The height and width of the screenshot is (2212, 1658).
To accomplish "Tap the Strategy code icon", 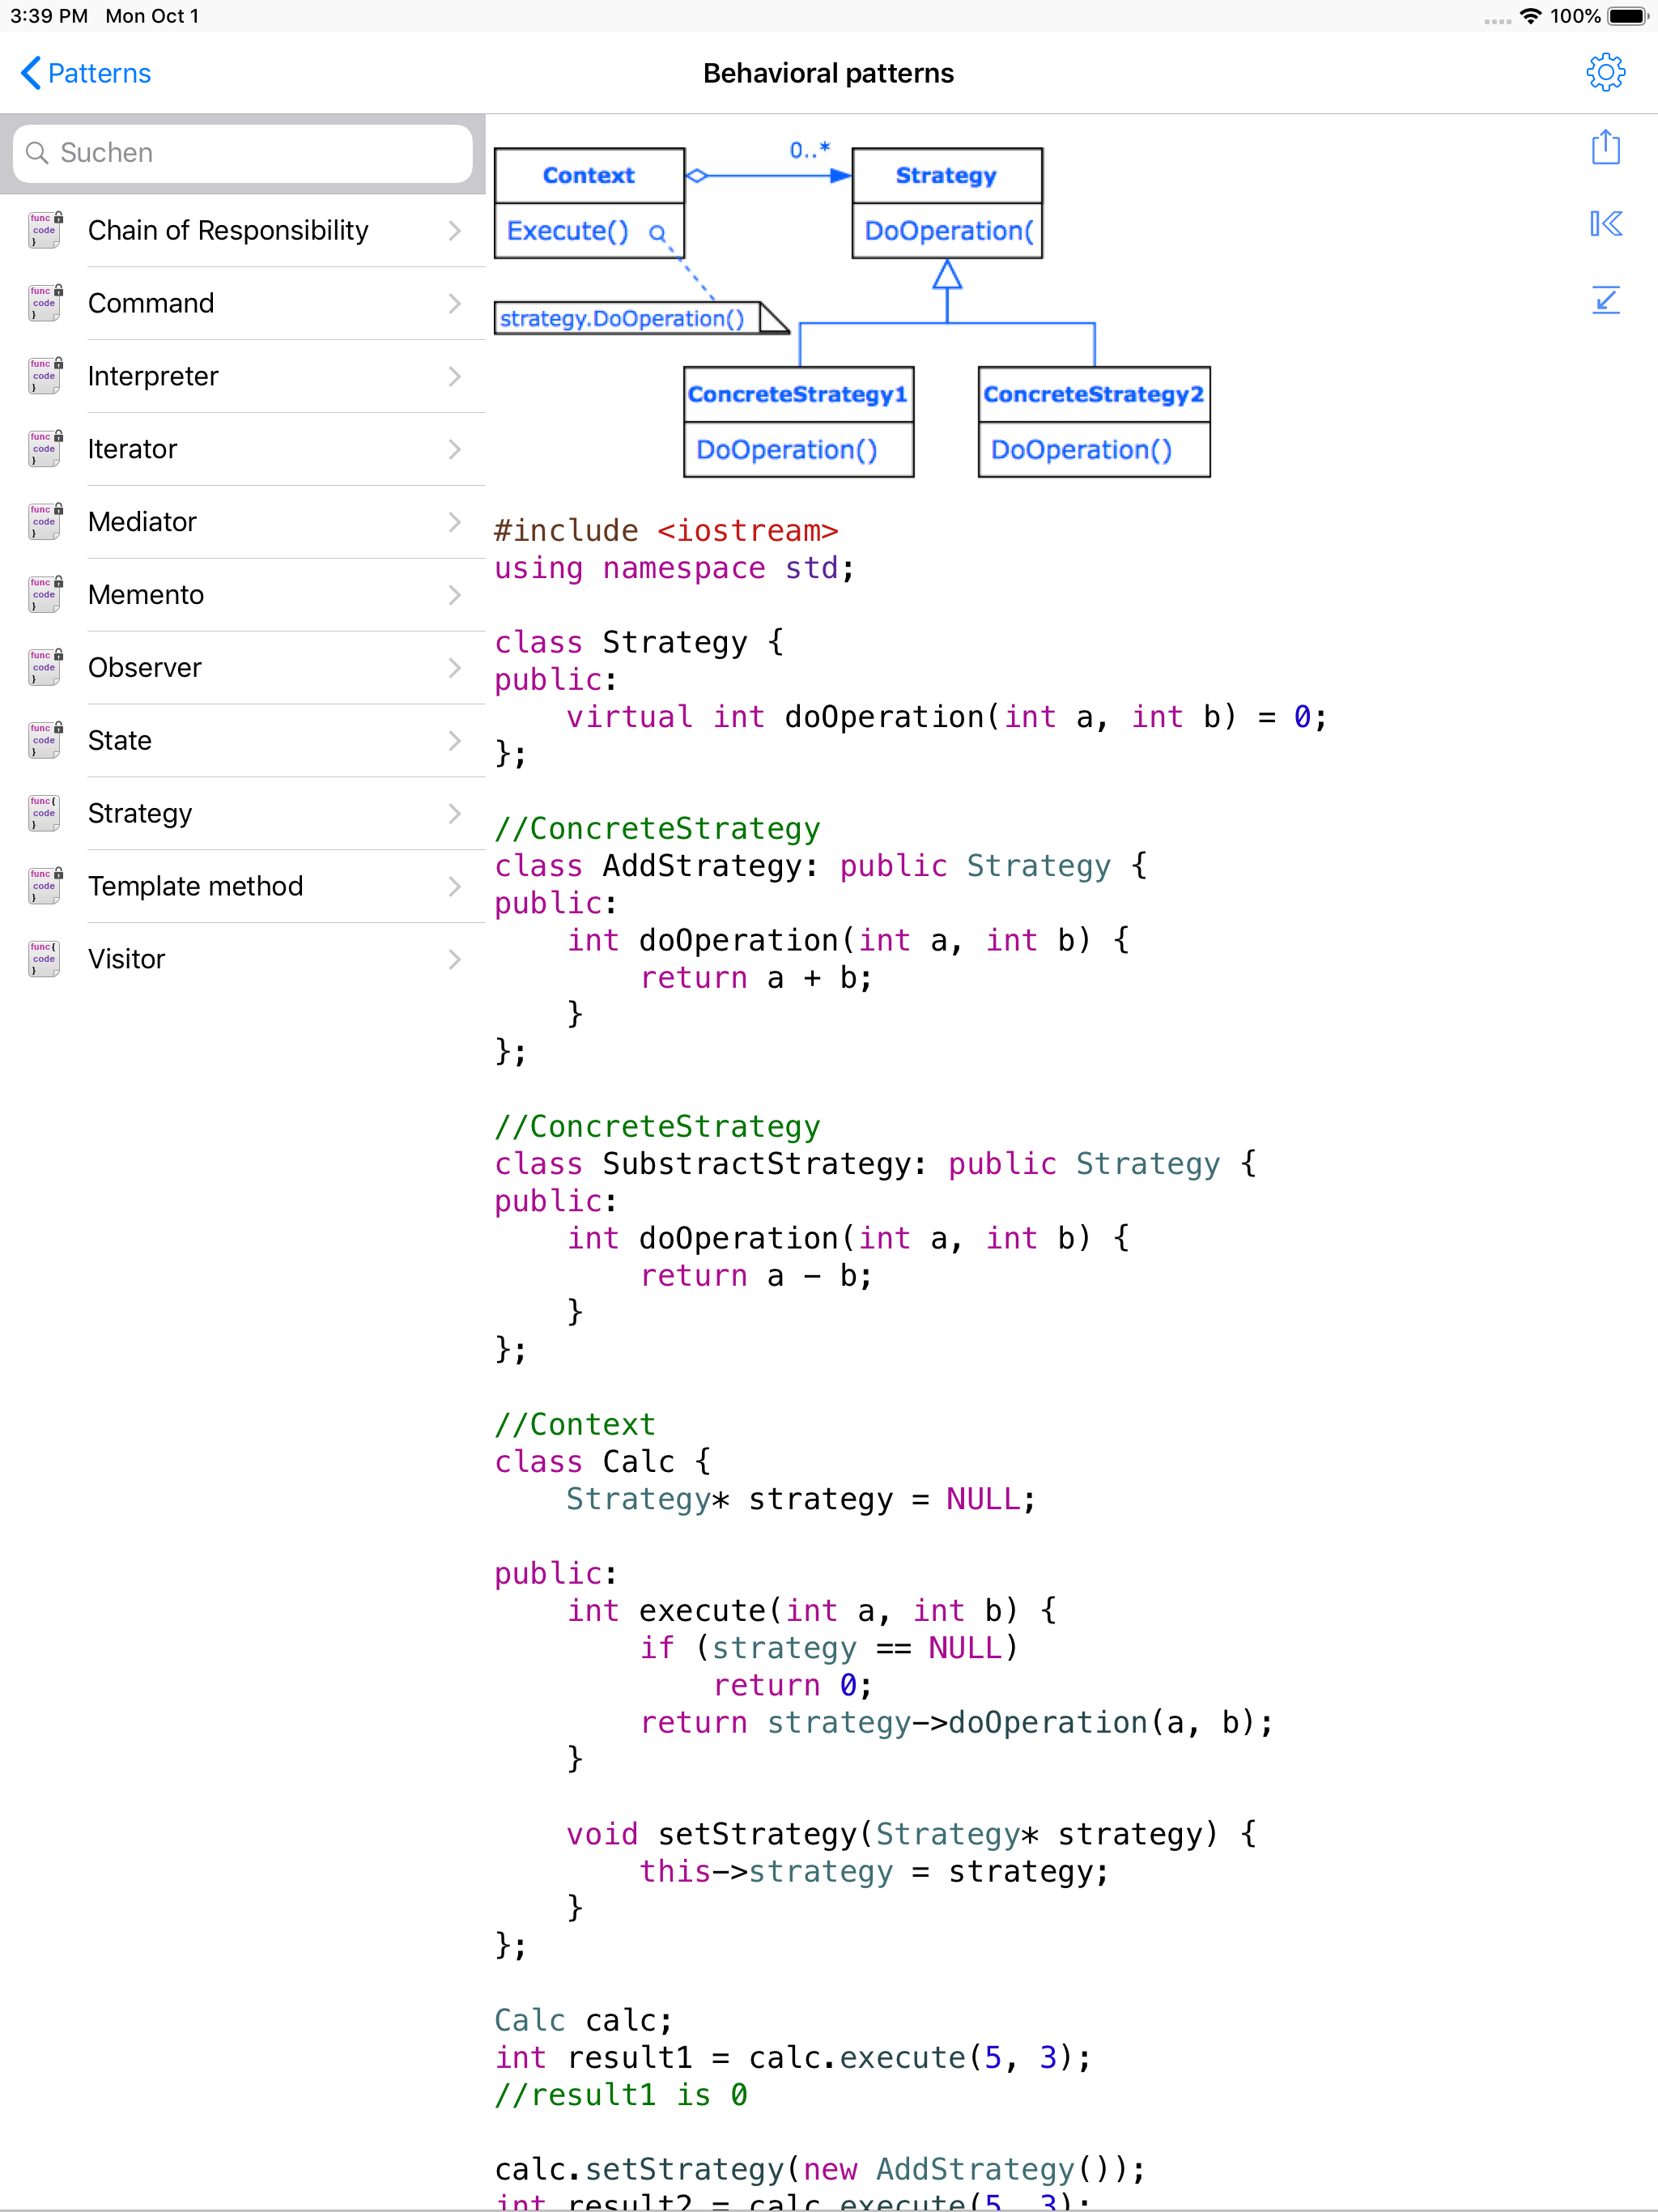I will 45,814.
